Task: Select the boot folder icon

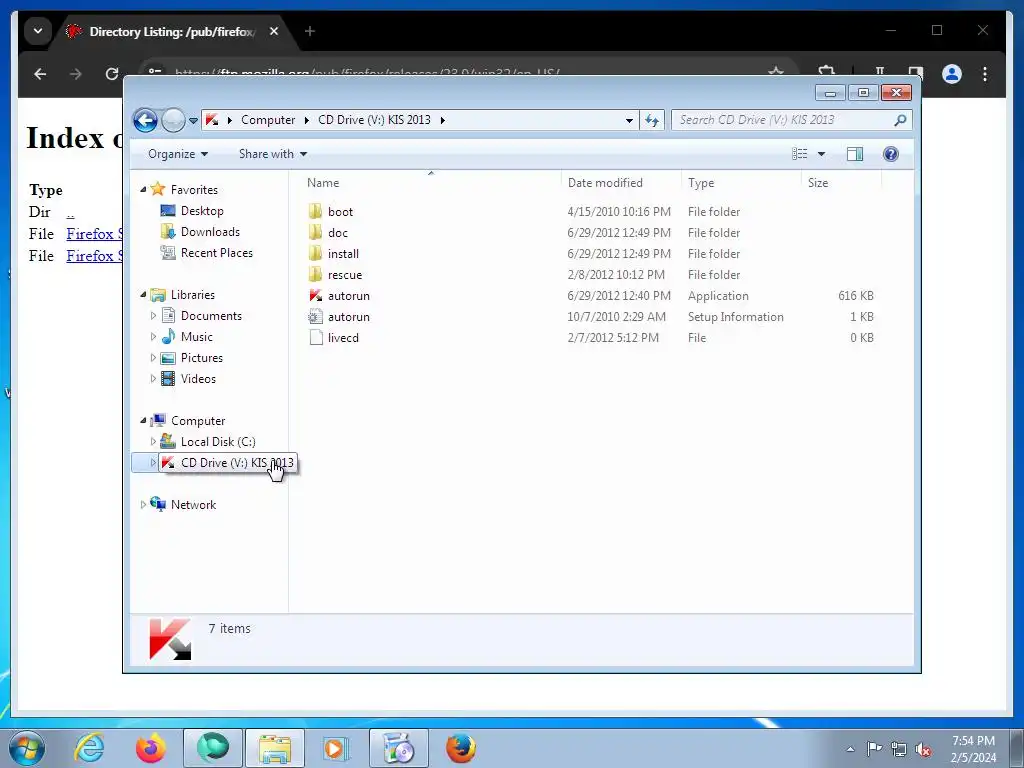Action: pyautogui.click(x=315, y=212)
